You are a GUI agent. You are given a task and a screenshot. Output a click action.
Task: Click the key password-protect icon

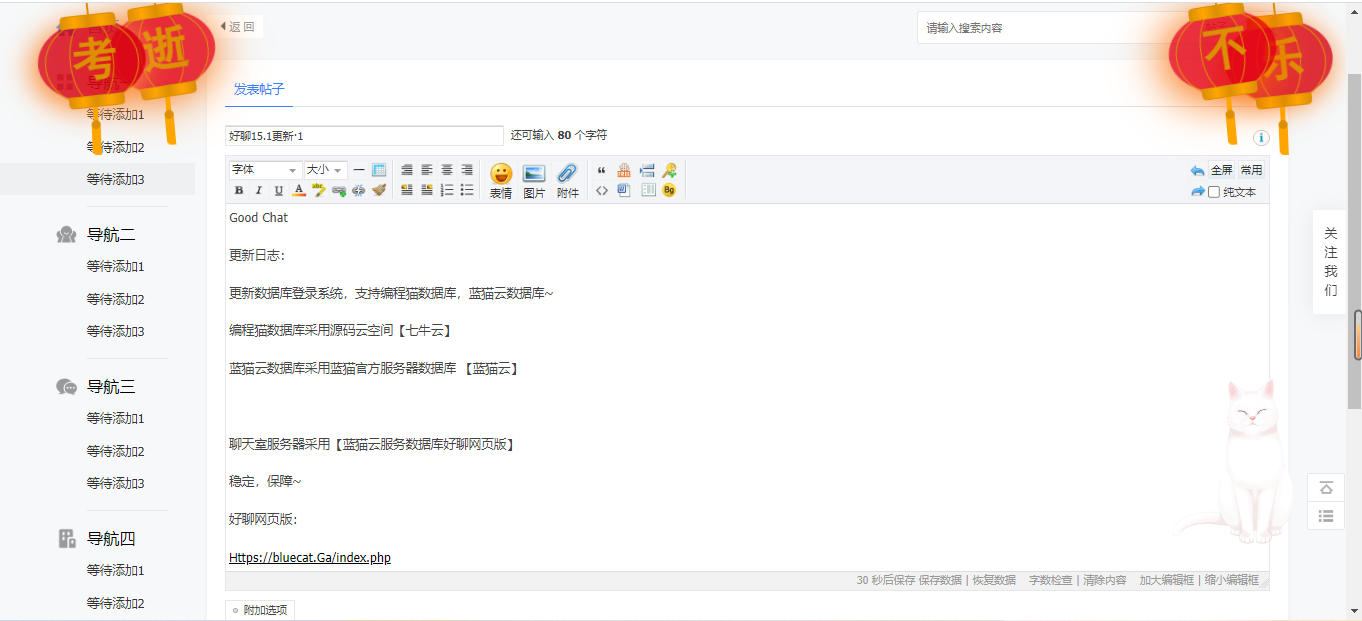(669, 170)
